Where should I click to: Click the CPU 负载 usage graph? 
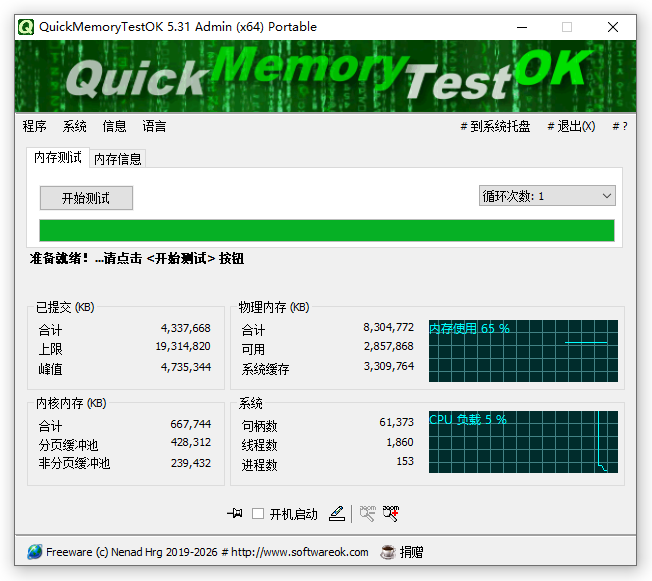pos(523,441)
